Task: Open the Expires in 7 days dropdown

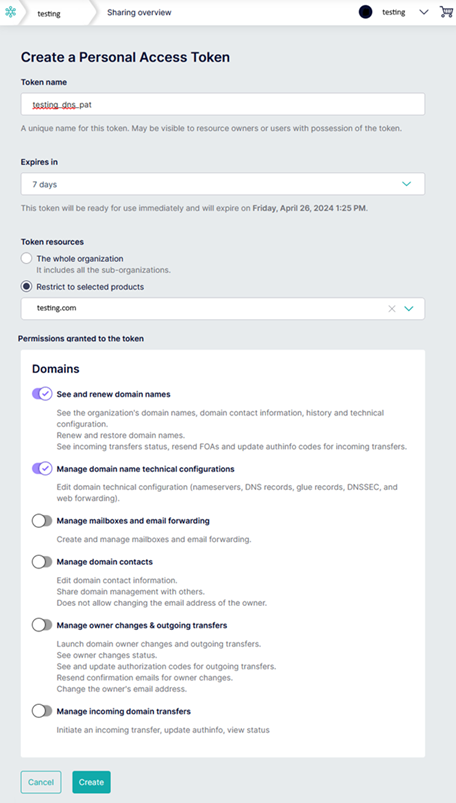Action: coord(223,184)
